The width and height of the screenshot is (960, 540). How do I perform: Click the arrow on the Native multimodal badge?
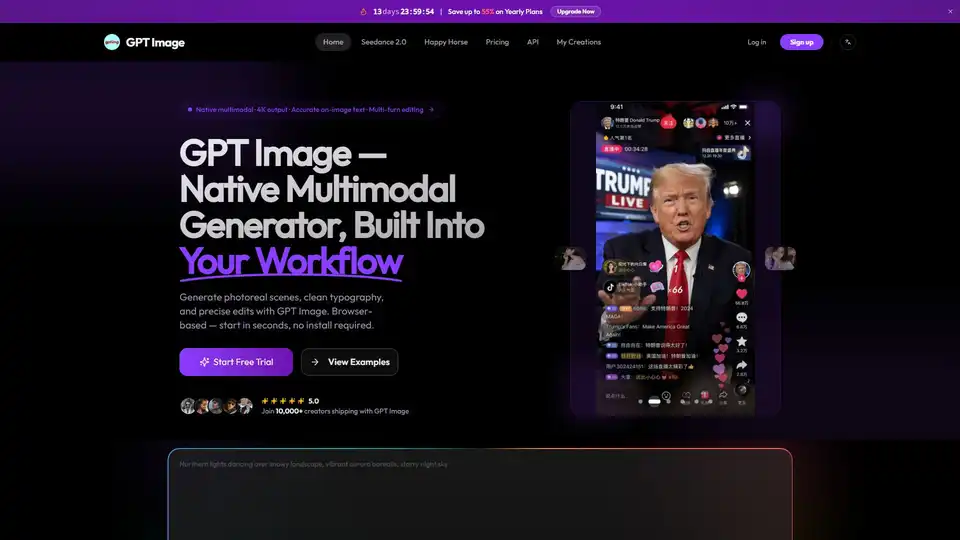point(431,110)
